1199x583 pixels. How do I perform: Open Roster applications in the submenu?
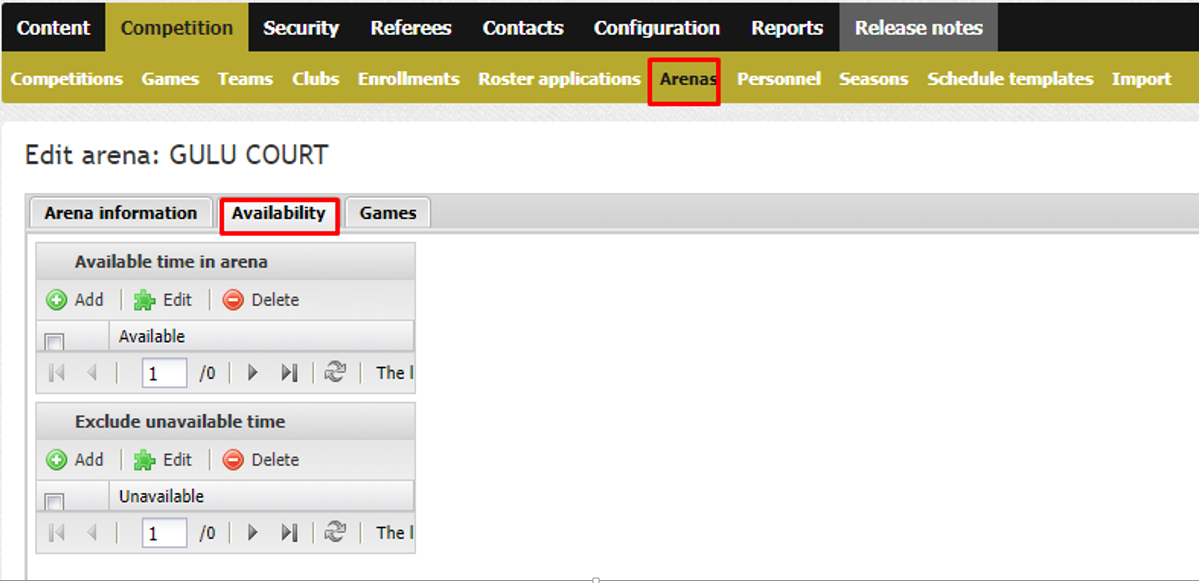pos(559,79)
